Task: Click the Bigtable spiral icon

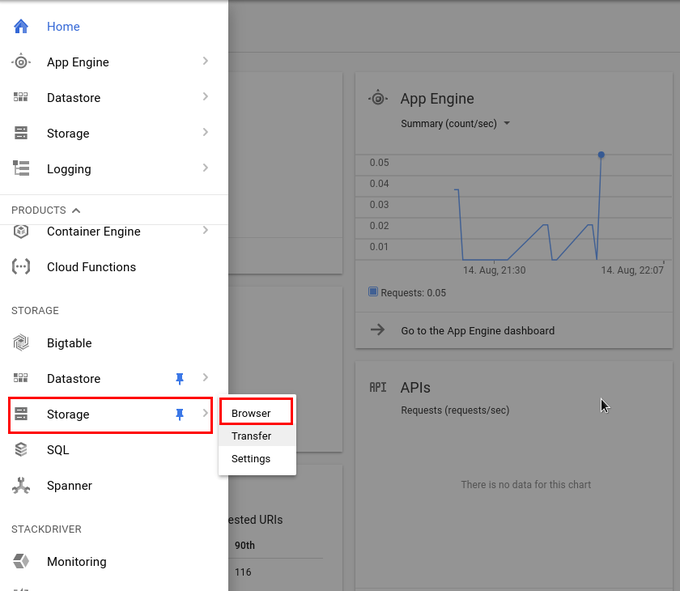Action: [x=21, y=343]
